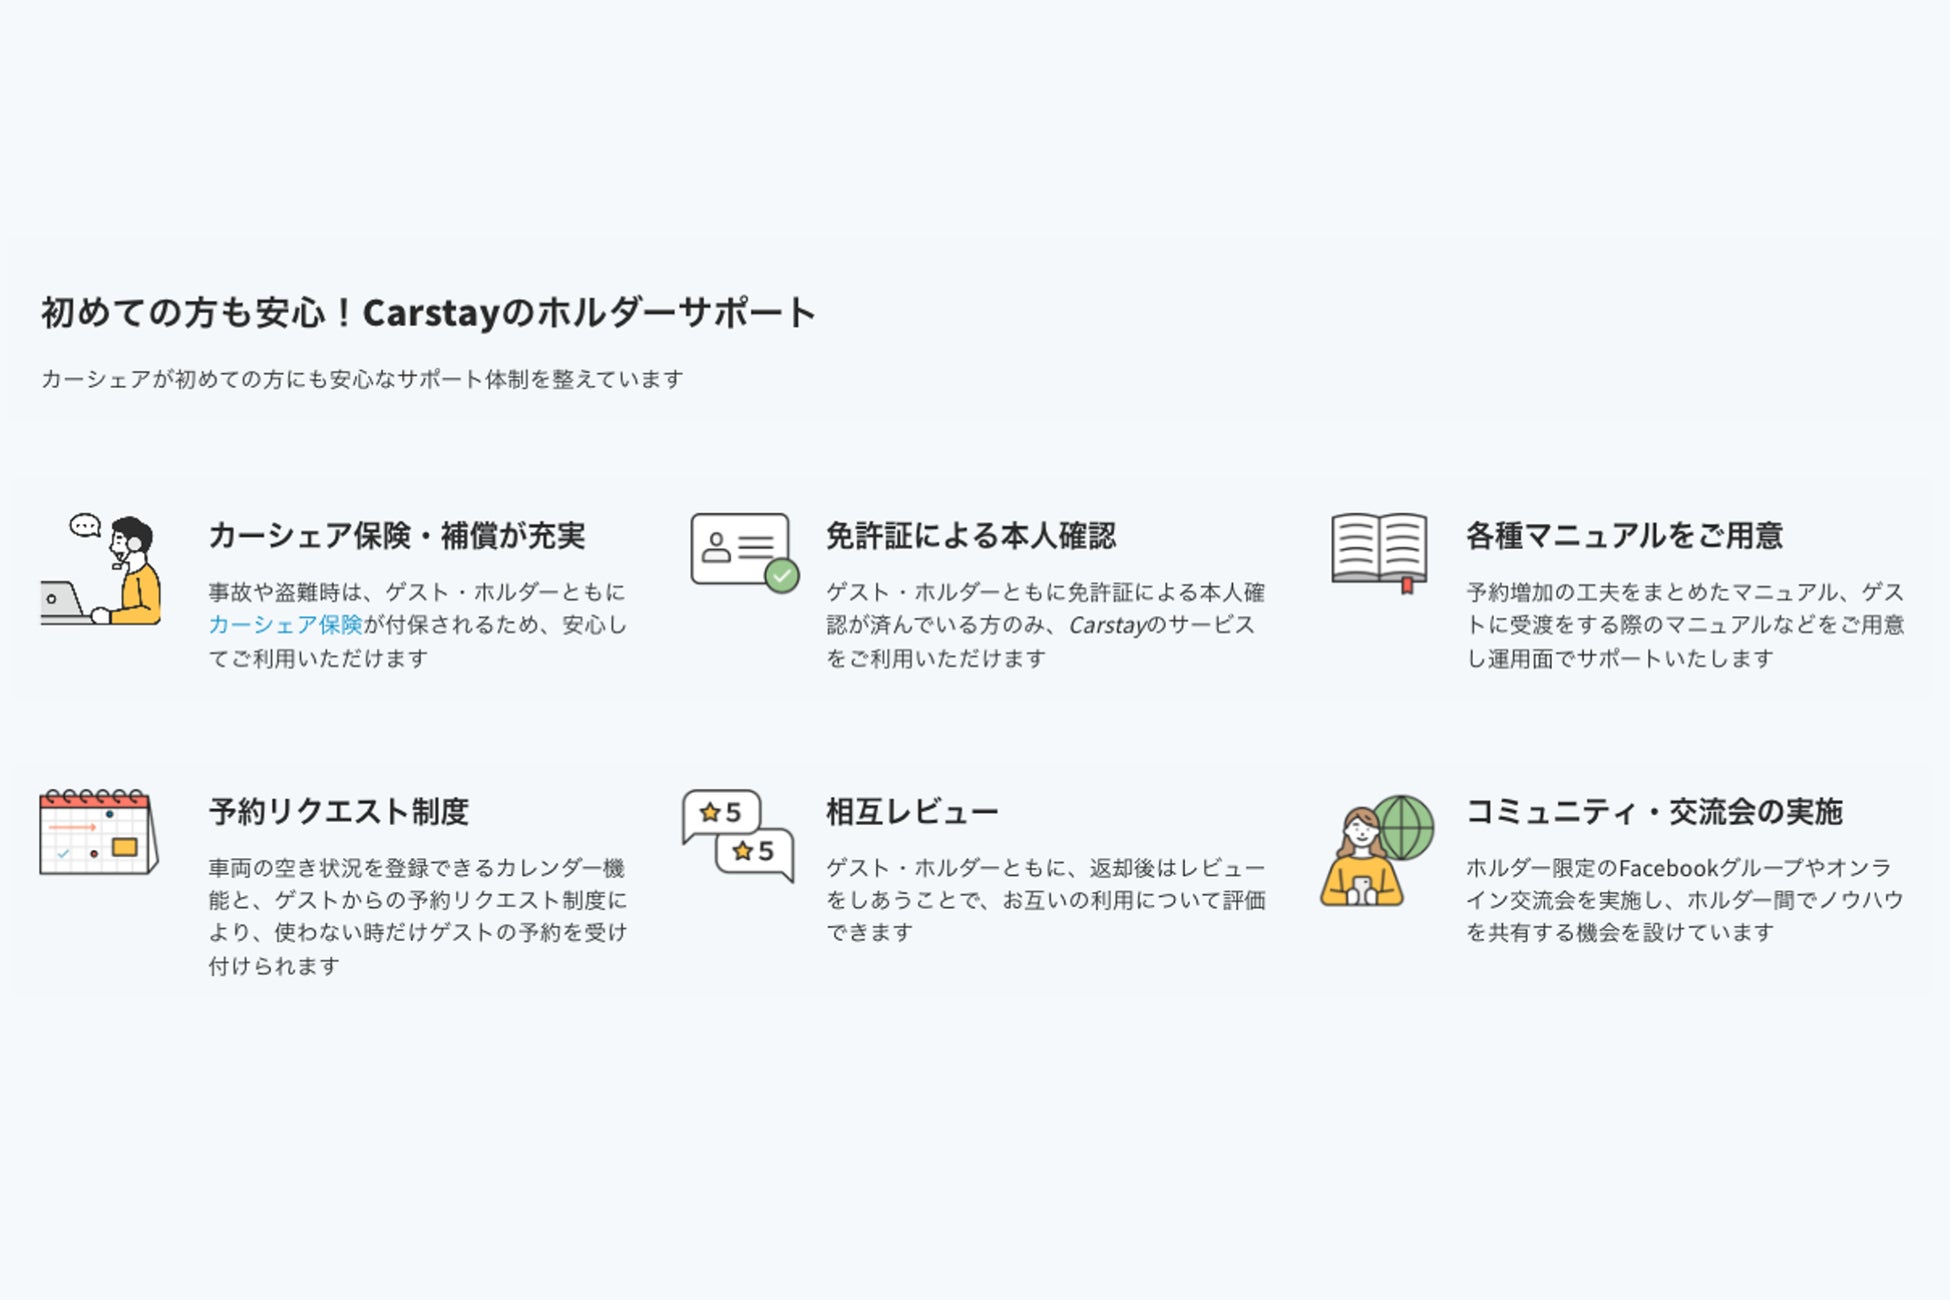Click the subtitle about カーシェア support system
Screen dimensions: 1950x1300
tap(362, 379)
